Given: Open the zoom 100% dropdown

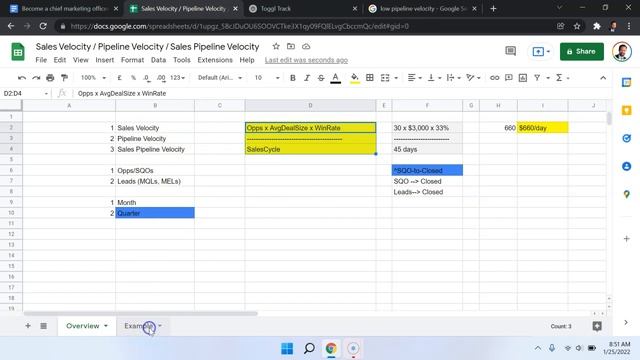Looking at the screenshot, I should click(x=93, y=78).
